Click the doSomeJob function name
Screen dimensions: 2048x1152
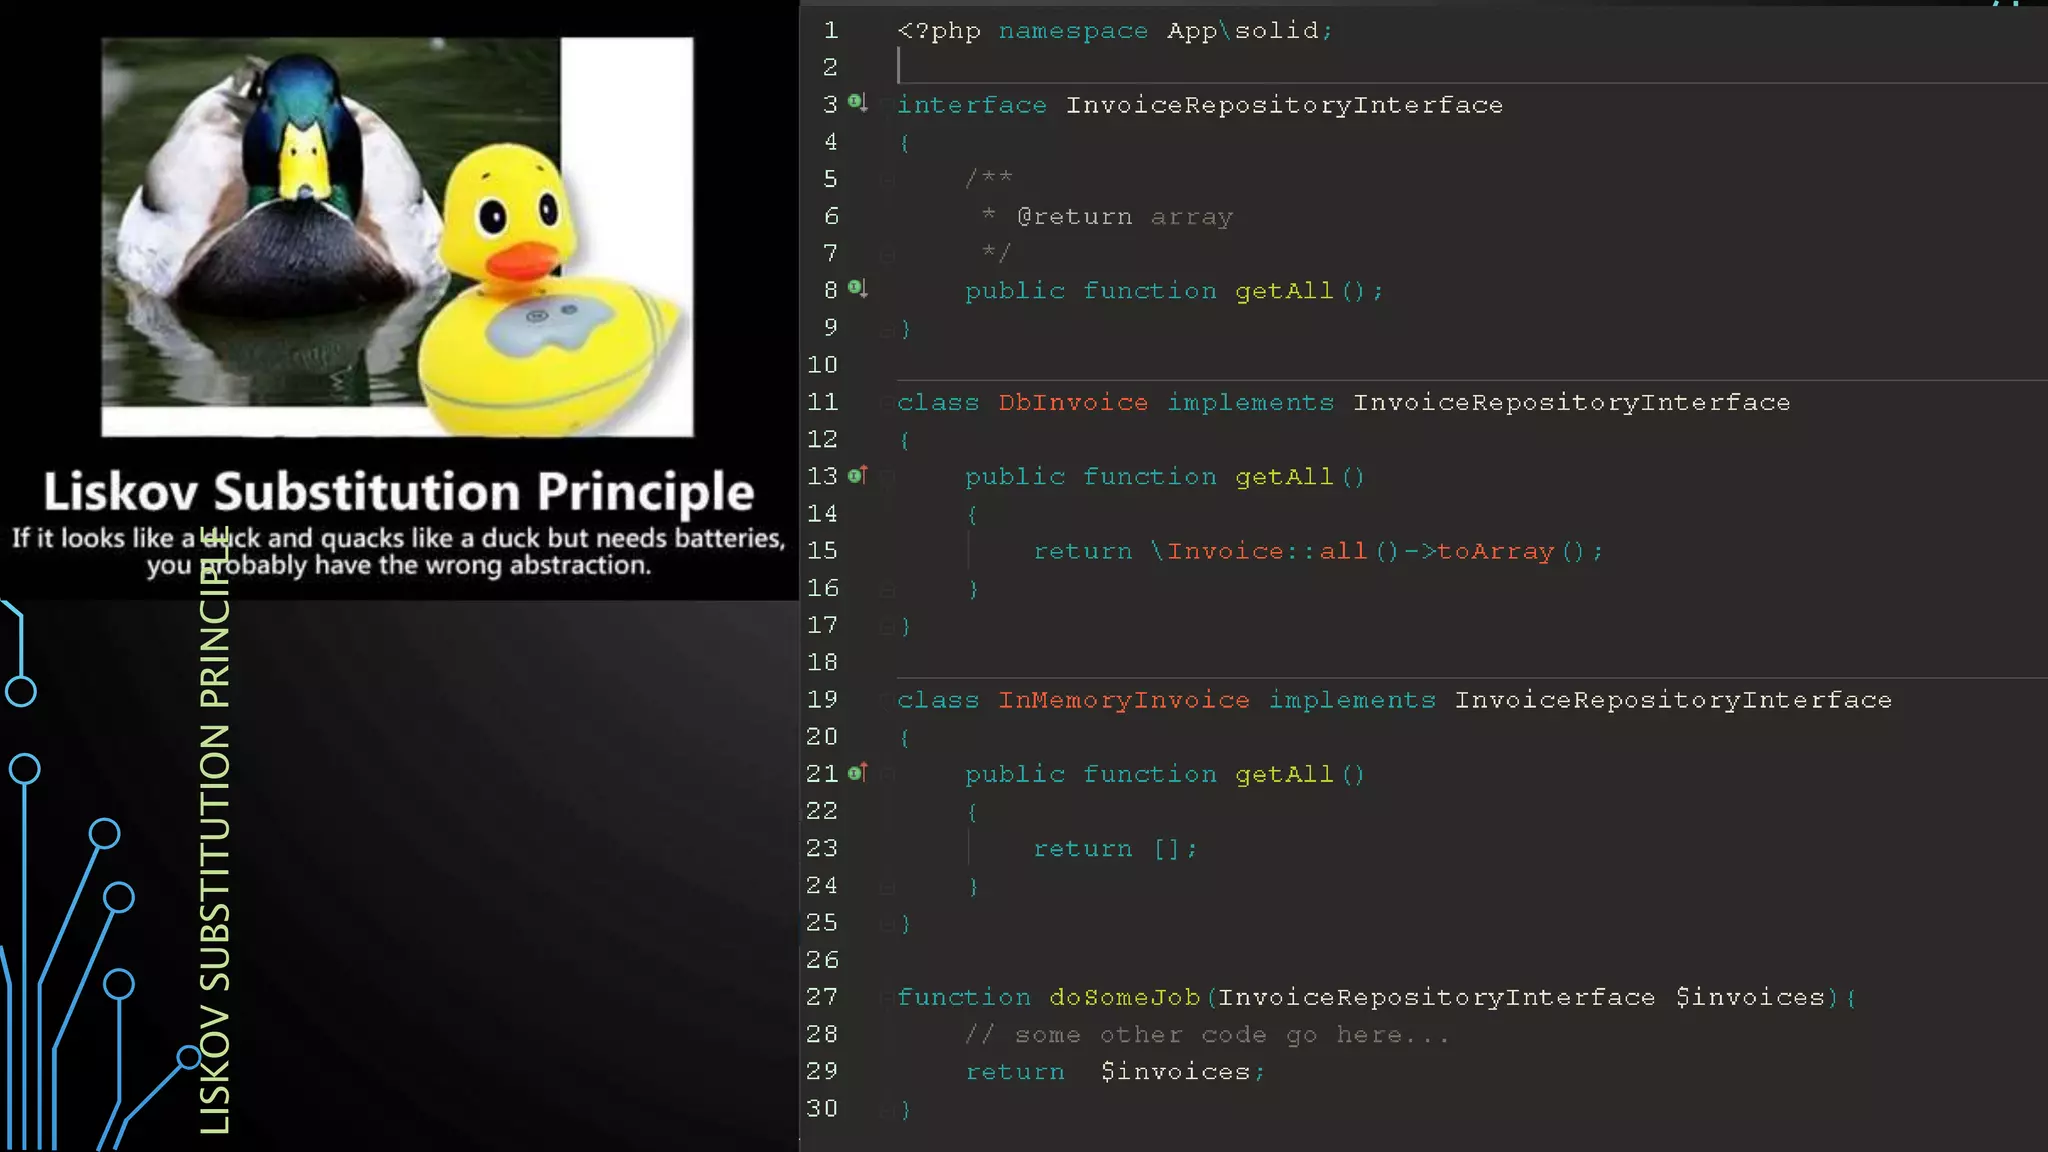click(1123, 997)
